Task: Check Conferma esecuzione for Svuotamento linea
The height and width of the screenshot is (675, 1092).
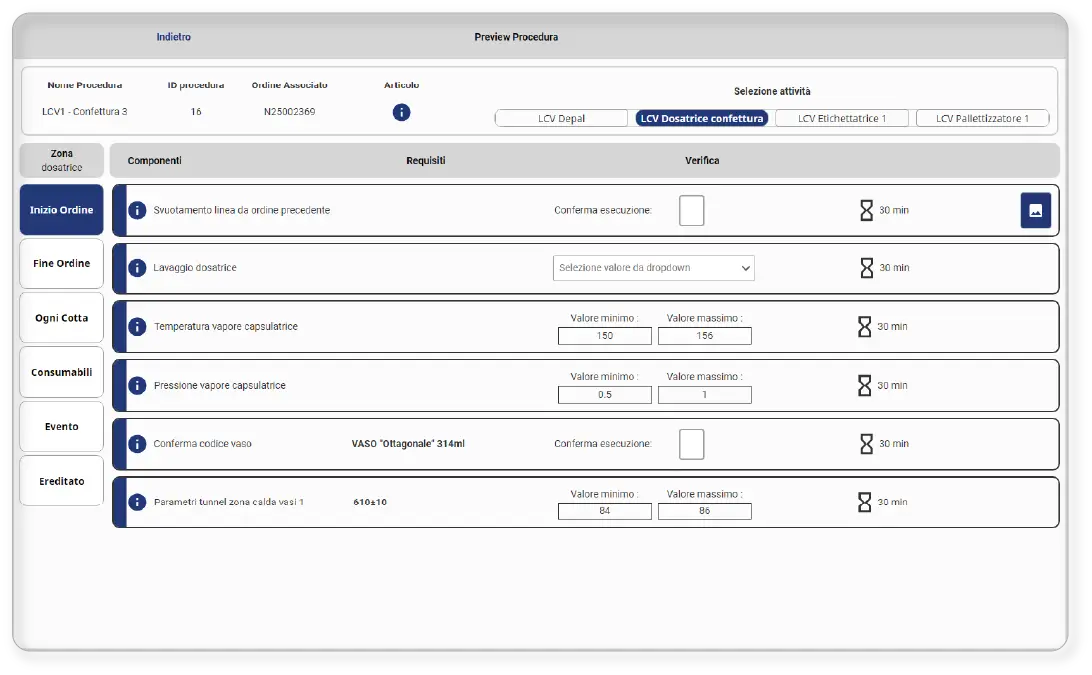Action: click(692, 210)
